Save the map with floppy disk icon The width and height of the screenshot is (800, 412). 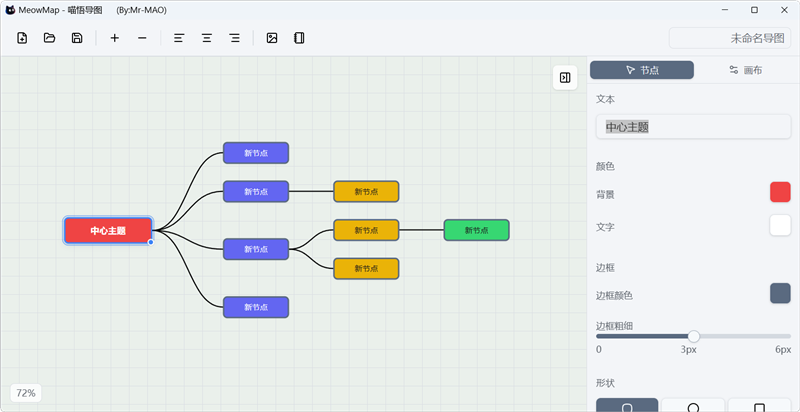pos(77,38)
